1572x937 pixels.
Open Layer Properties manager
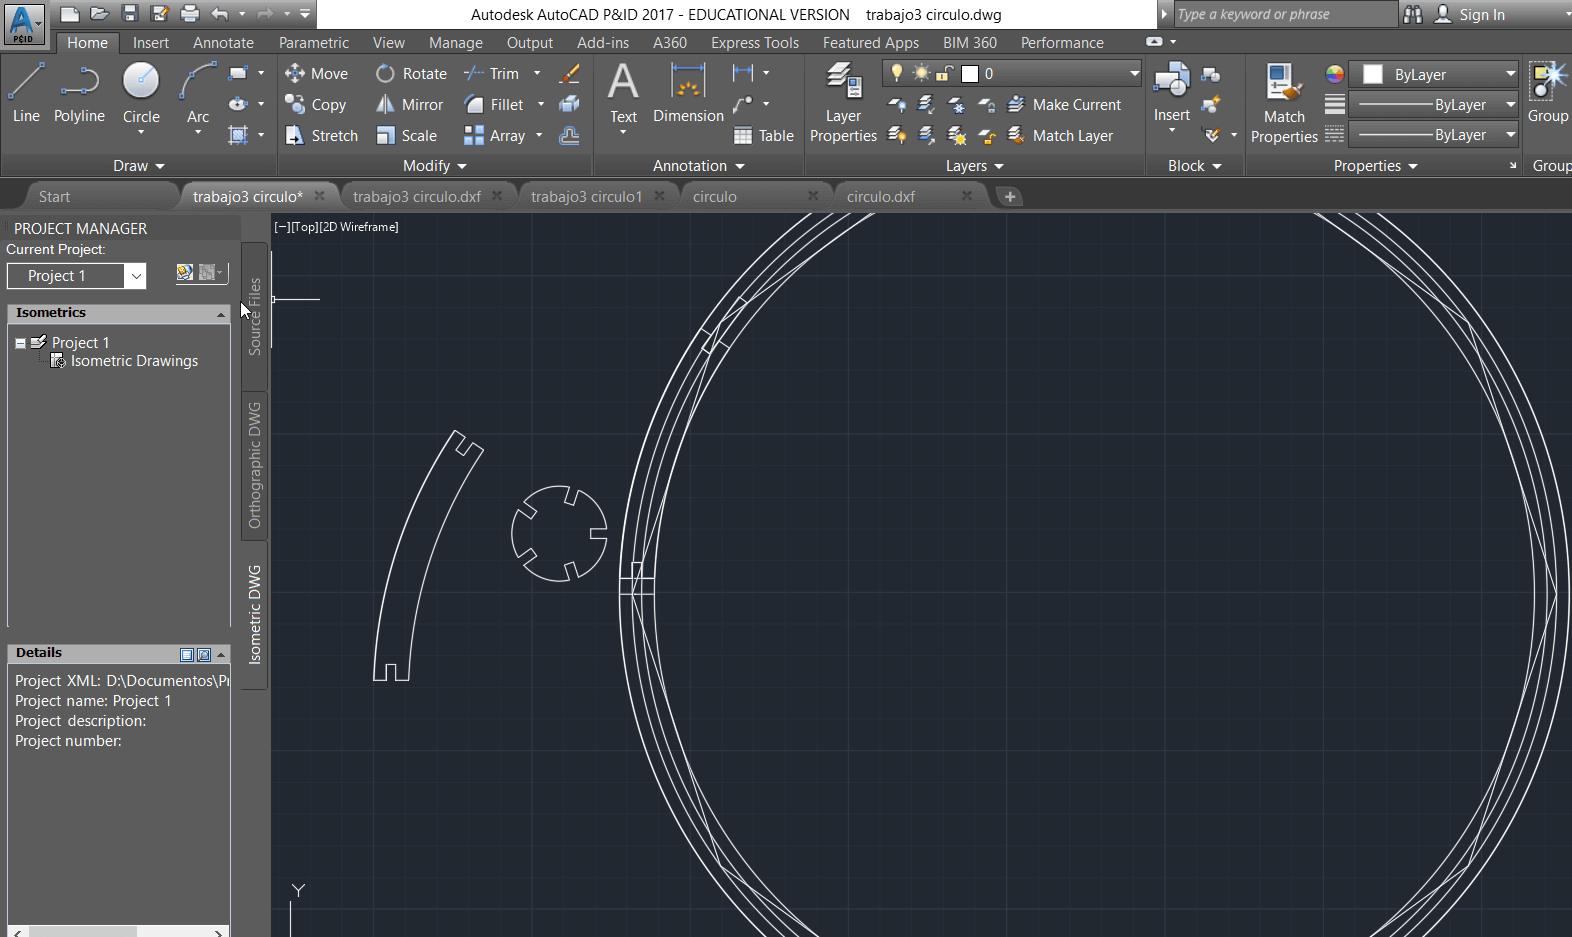(843, 102)
